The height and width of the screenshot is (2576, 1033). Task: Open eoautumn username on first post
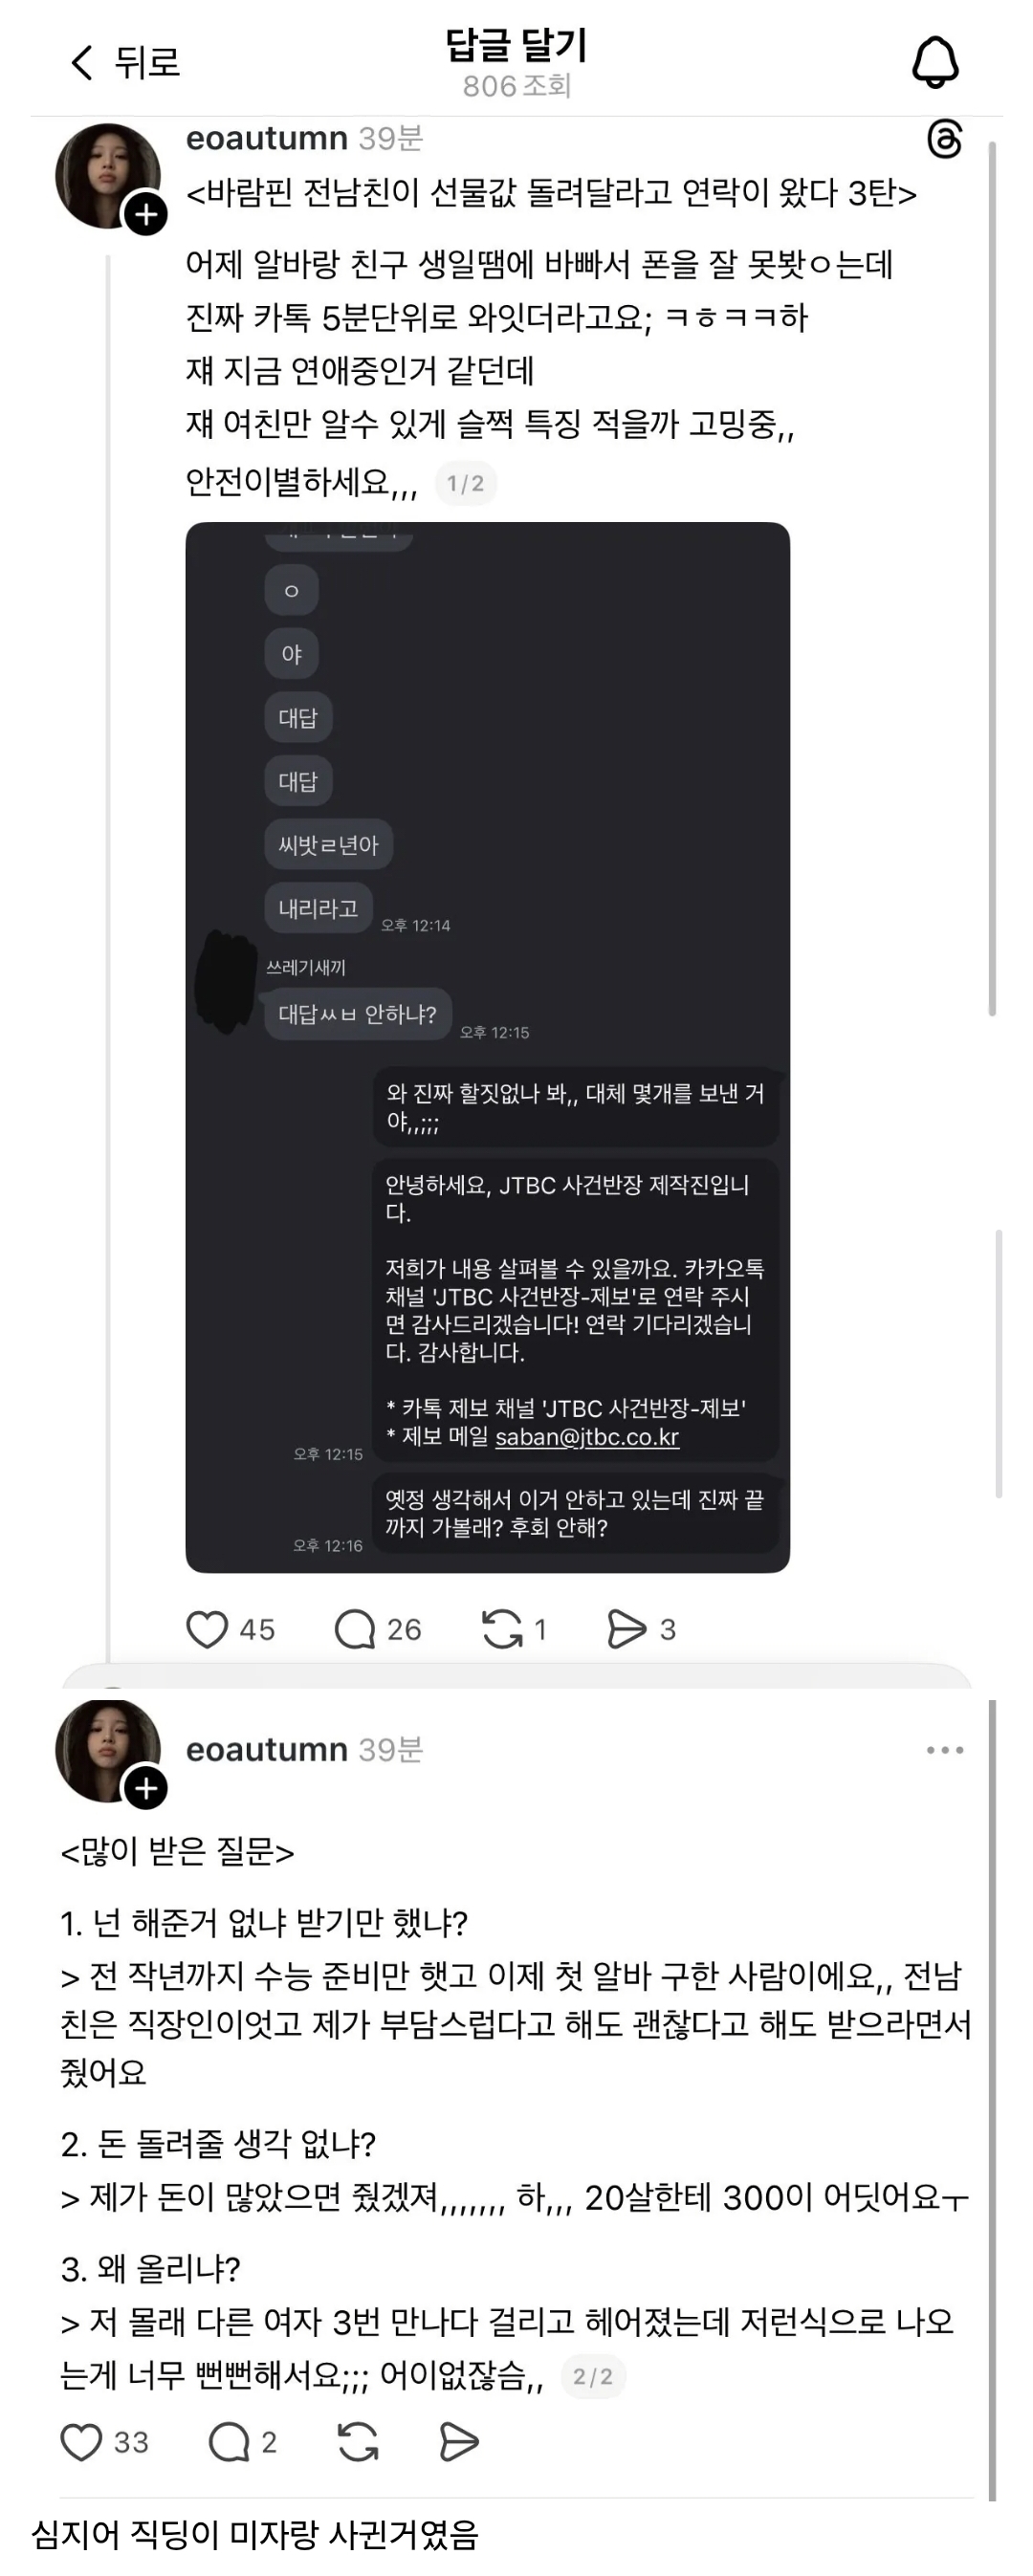[267, 138]
